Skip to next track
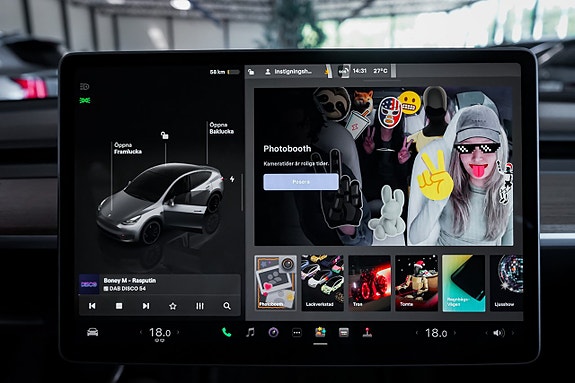Screen dimensions: 575x383 pyautogui.click(x=146, y=306)
